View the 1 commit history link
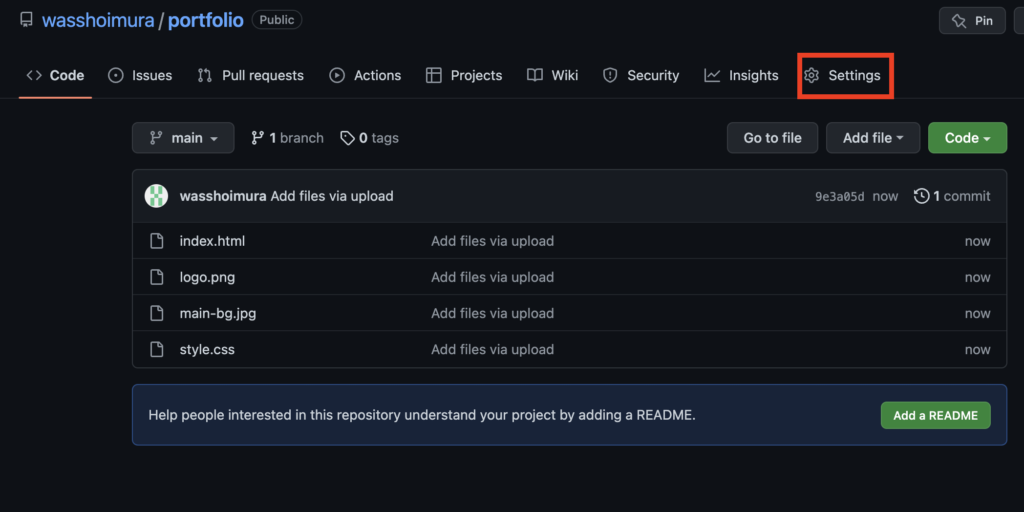The width and height of the screenshot is (1024, 512). [x=952, y=196]
